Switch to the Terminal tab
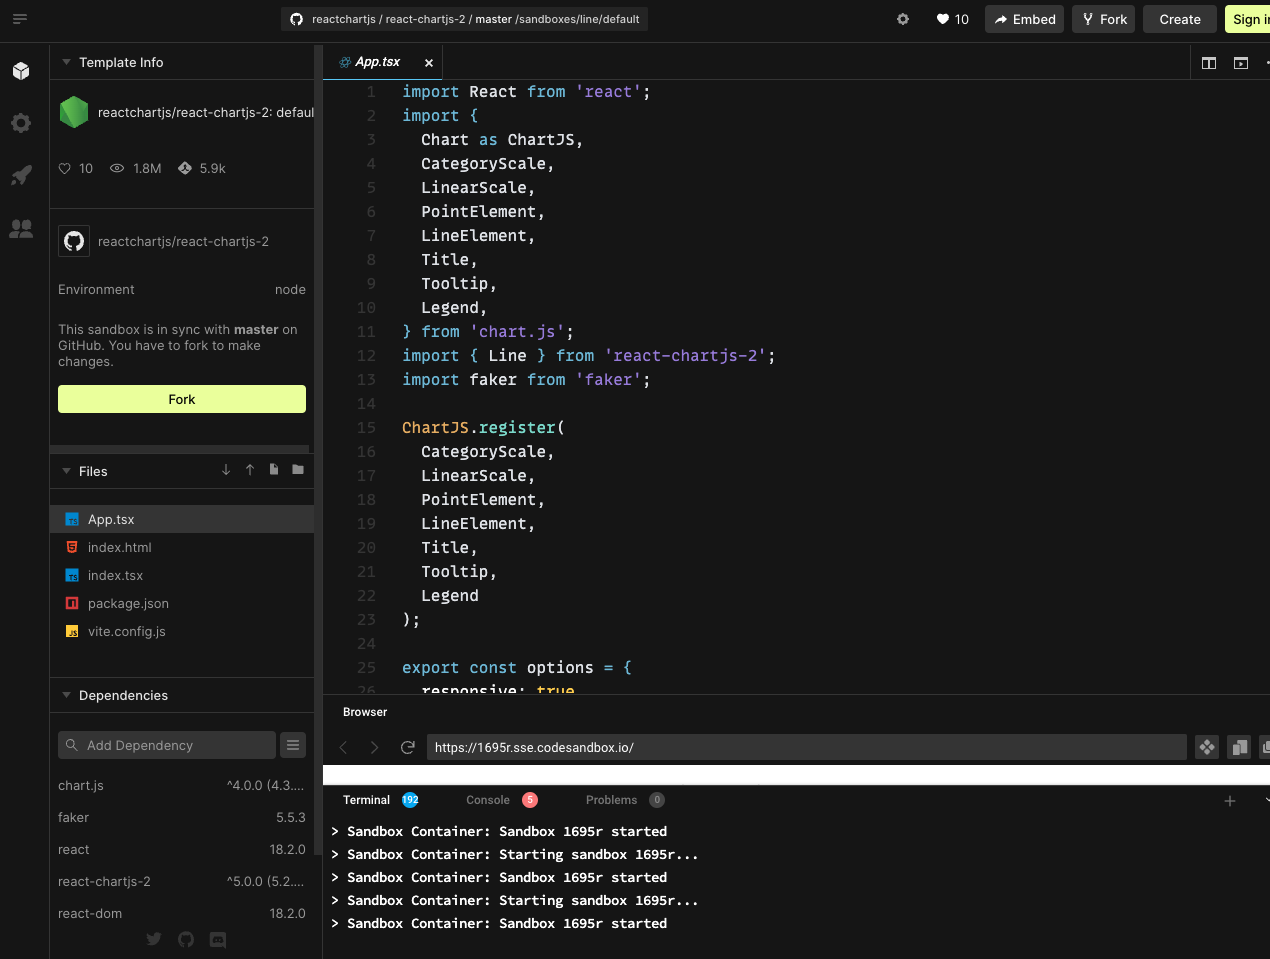1270x959 pixels. pyautogui.click(x=380, y=800)
